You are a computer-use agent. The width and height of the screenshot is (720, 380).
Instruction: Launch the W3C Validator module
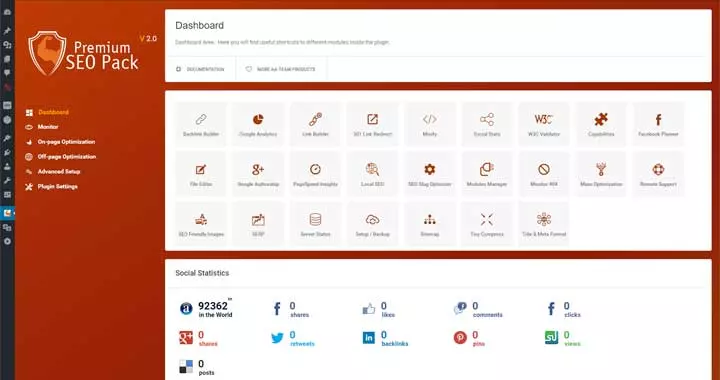544,124
